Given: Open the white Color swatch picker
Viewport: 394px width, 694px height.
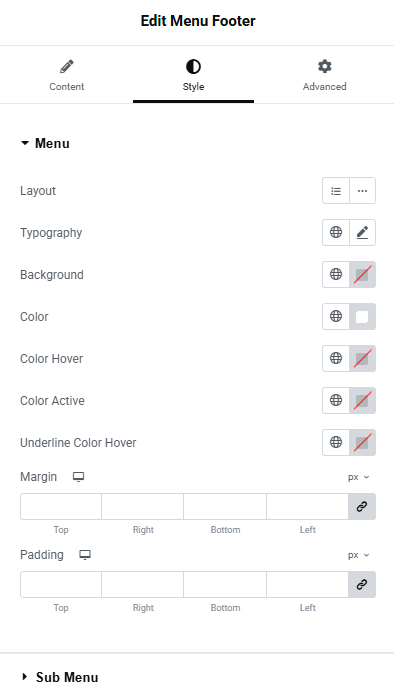Looking at the screenshot, I should (x=362, y=316).
